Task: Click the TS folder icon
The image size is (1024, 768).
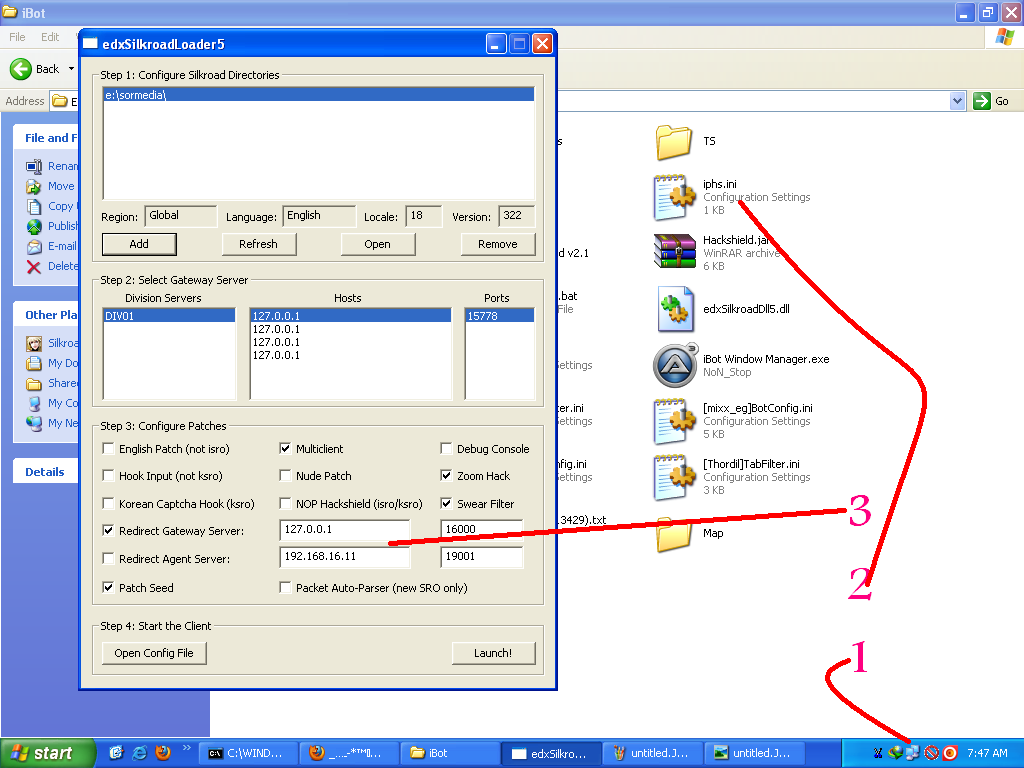Action: click(673, 142)
